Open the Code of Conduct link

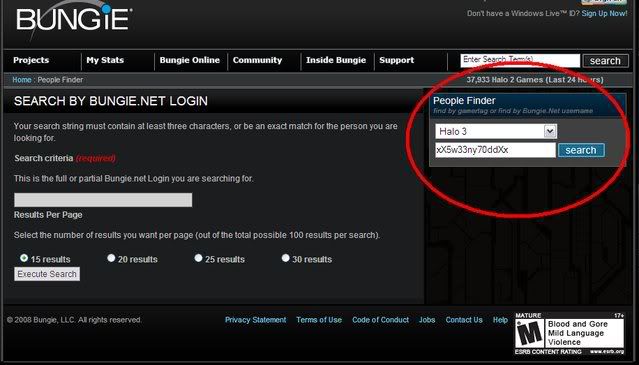pyautogui.click(x=380, y=320)
